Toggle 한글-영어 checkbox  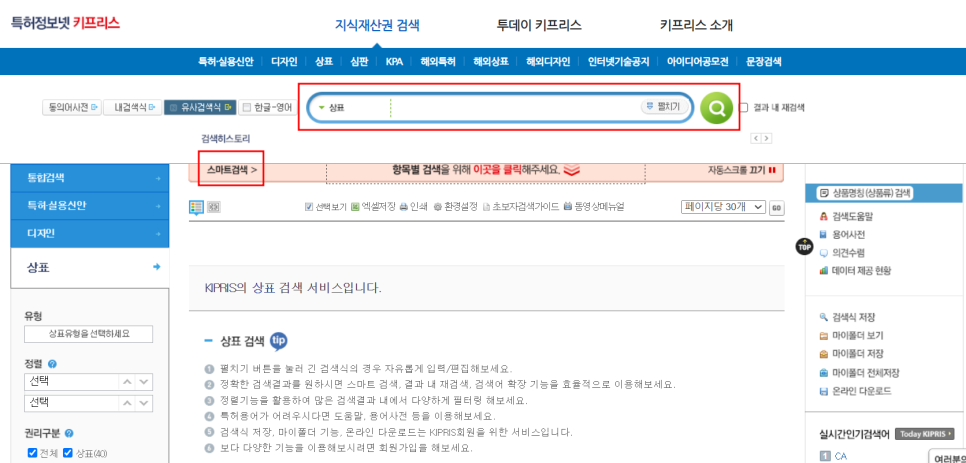click(248, 108)
